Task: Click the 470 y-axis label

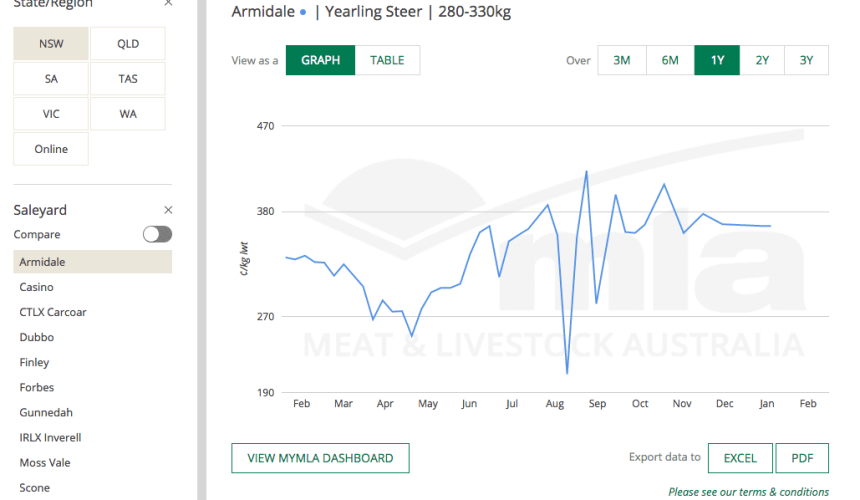Action: [x=265, y=126]
